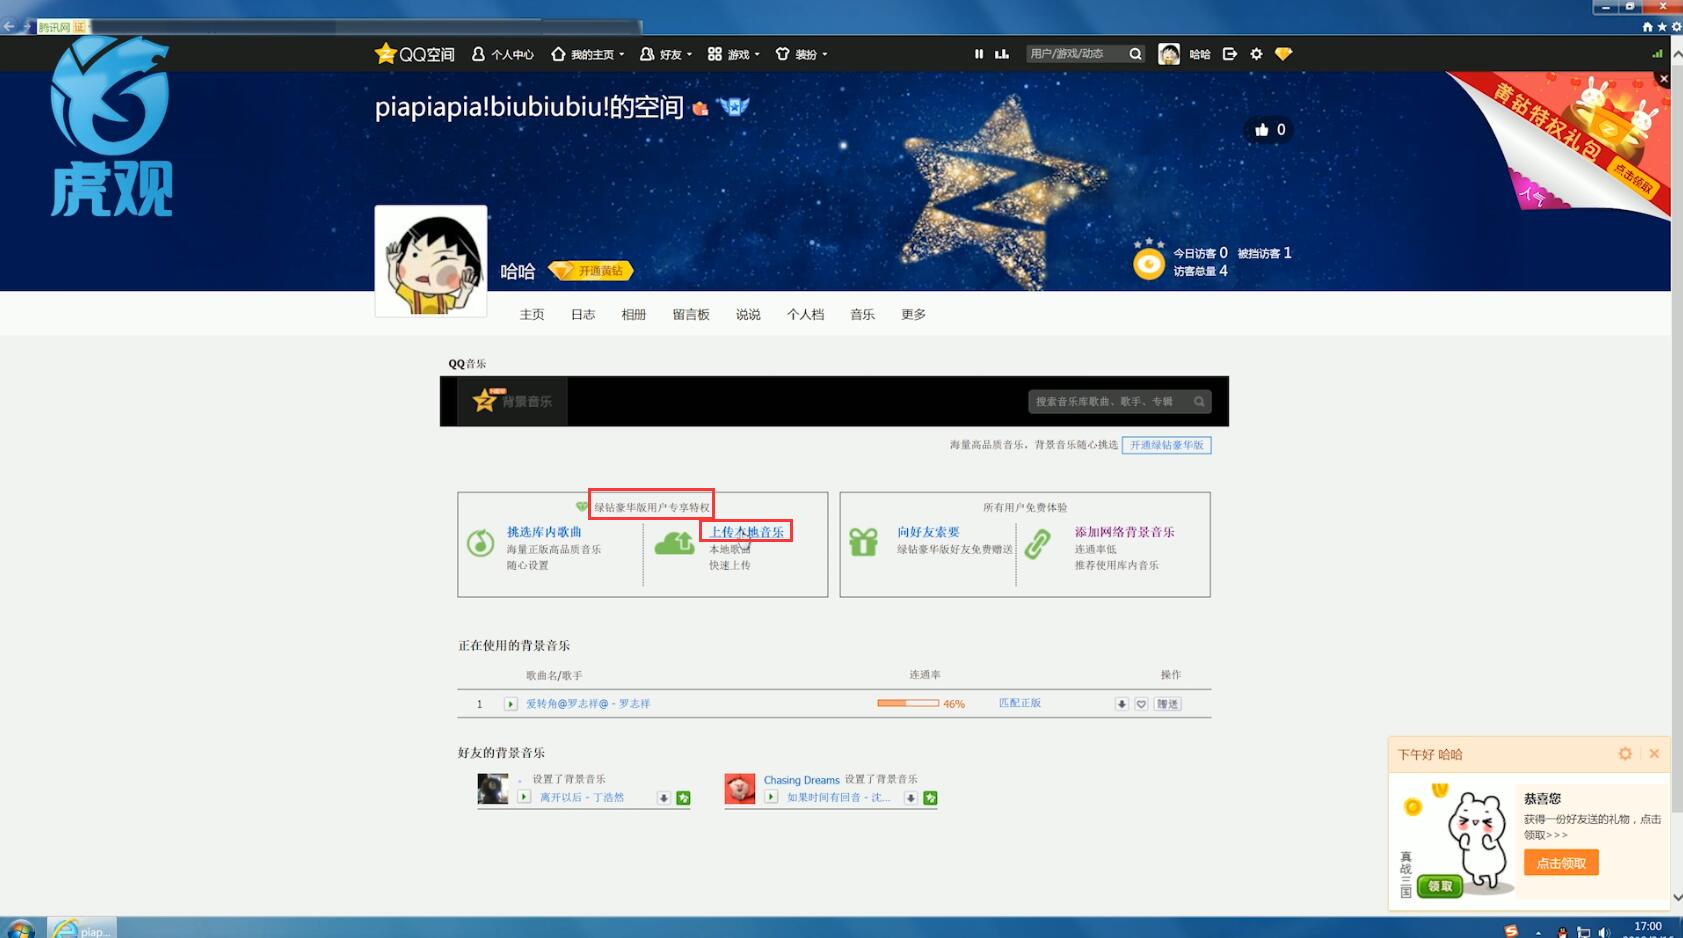
Task: Open the Chasing Dreams friend avatar
Action: pos(740,789)
